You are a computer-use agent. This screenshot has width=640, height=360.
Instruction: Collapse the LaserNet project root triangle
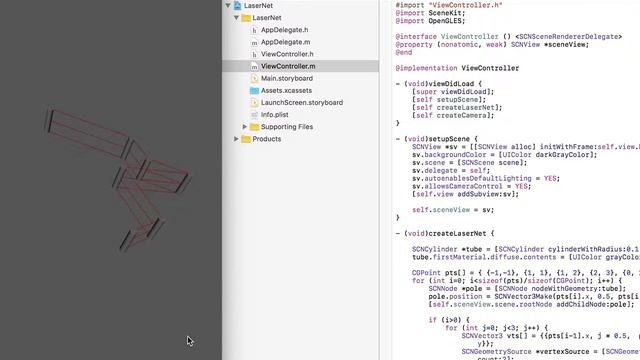(228, 6)
